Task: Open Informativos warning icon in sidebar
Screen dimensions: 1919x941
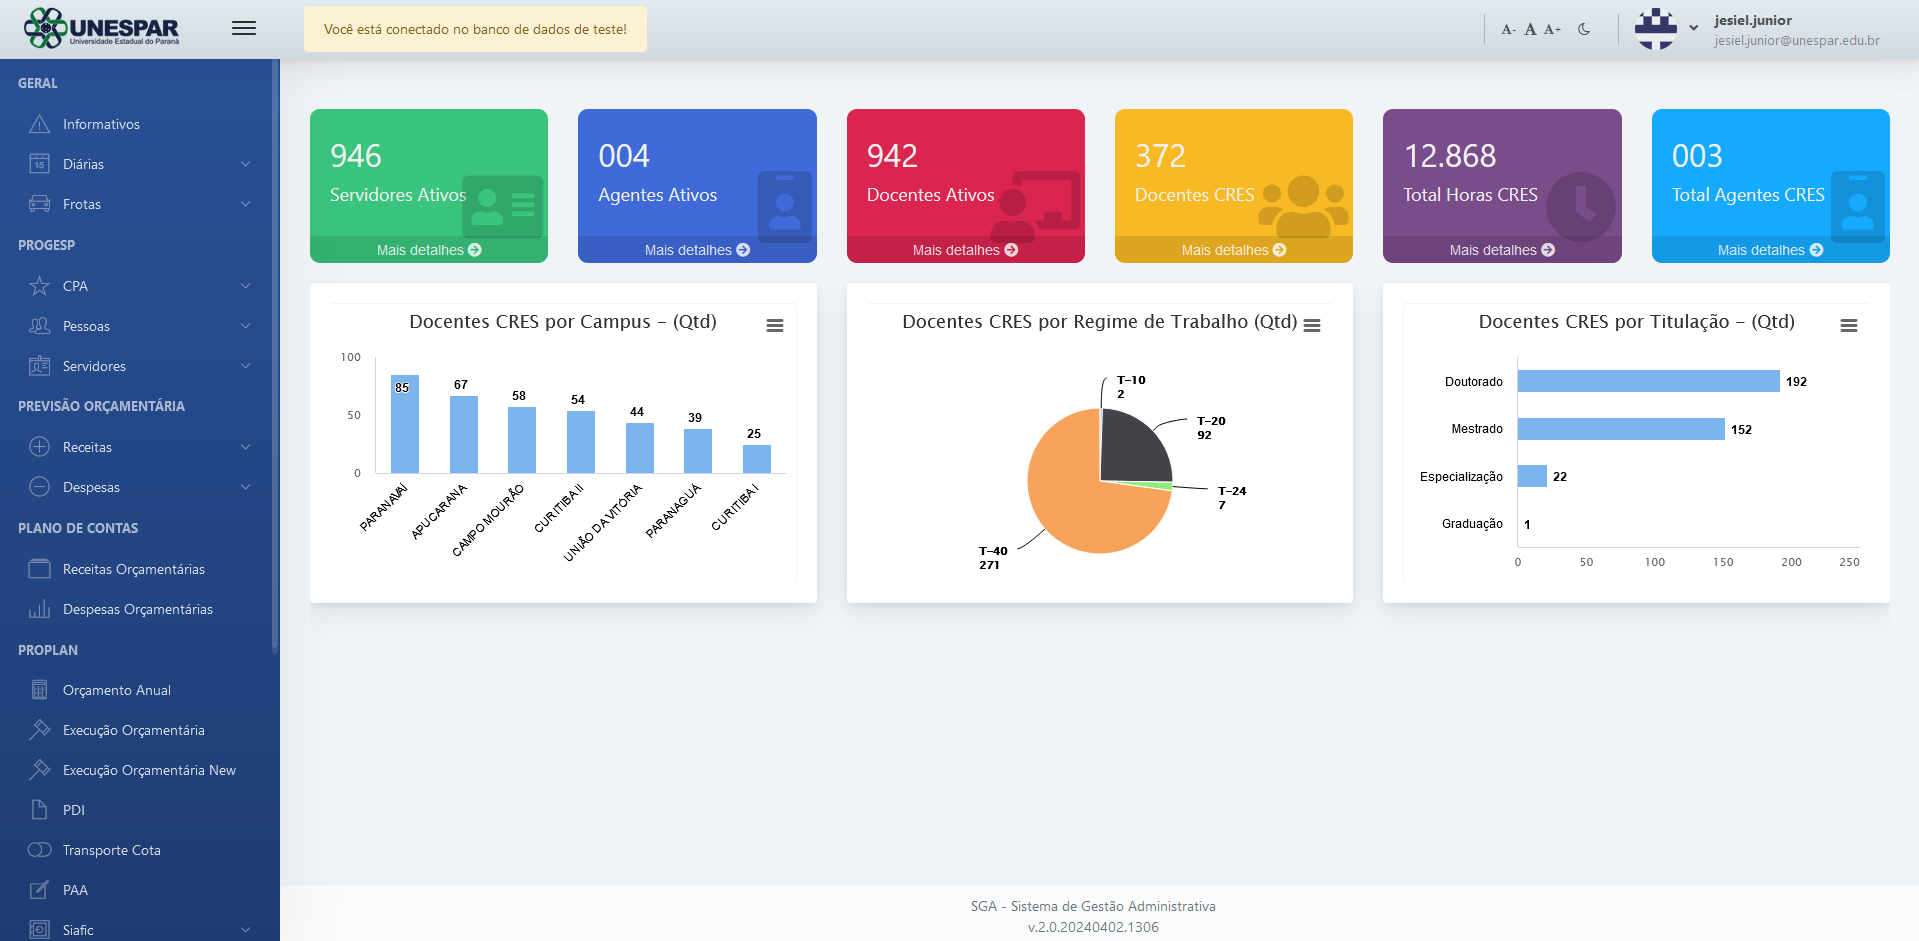Action: [x=39, y=124]
